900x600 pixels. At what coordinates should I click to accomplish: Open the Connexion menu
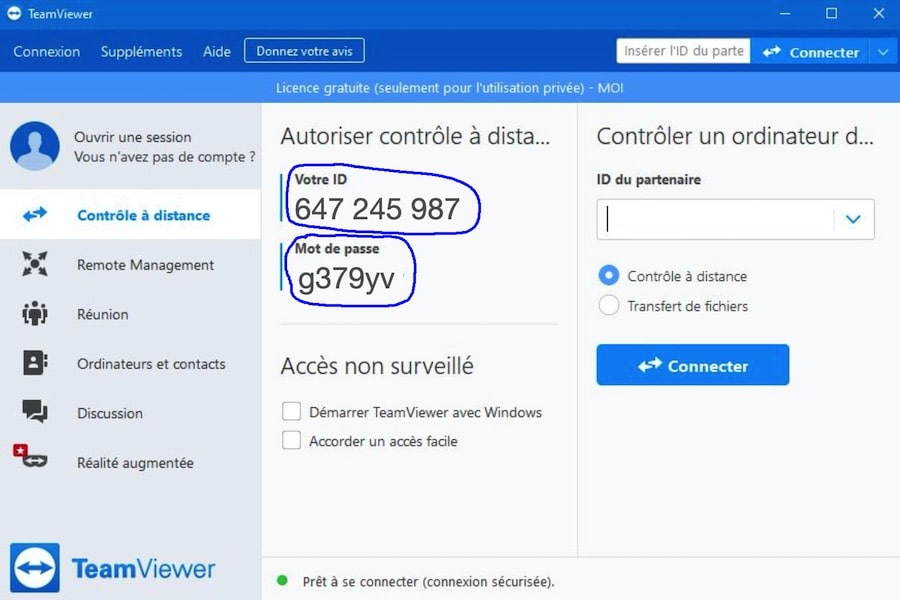coord(46,51)
